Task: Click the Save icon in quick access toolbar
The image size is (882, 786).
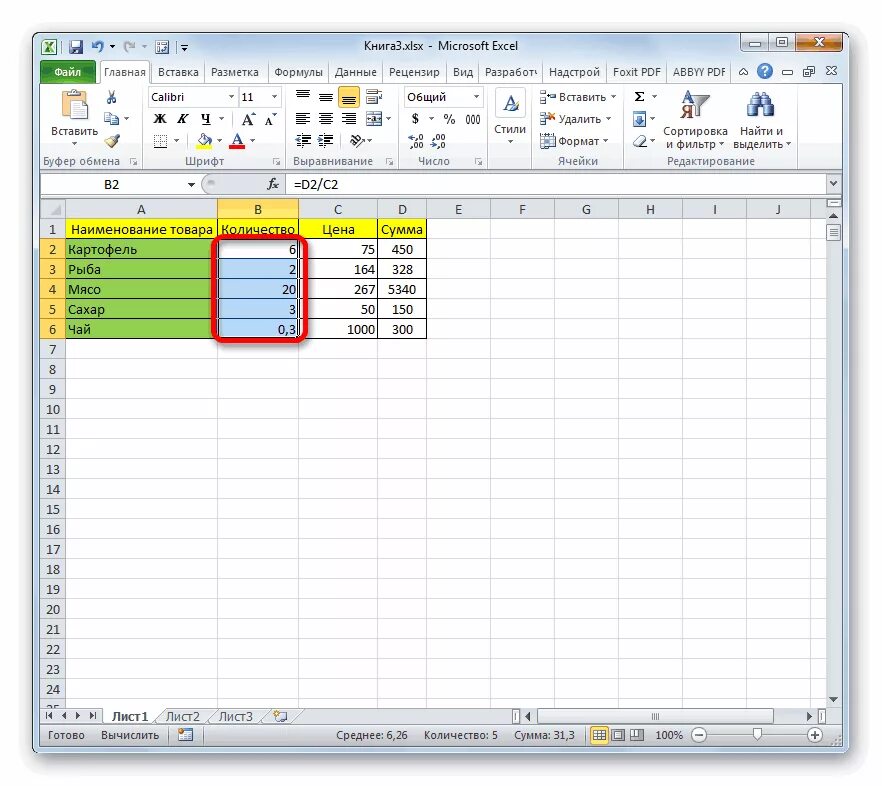Action: pos(76,47)
